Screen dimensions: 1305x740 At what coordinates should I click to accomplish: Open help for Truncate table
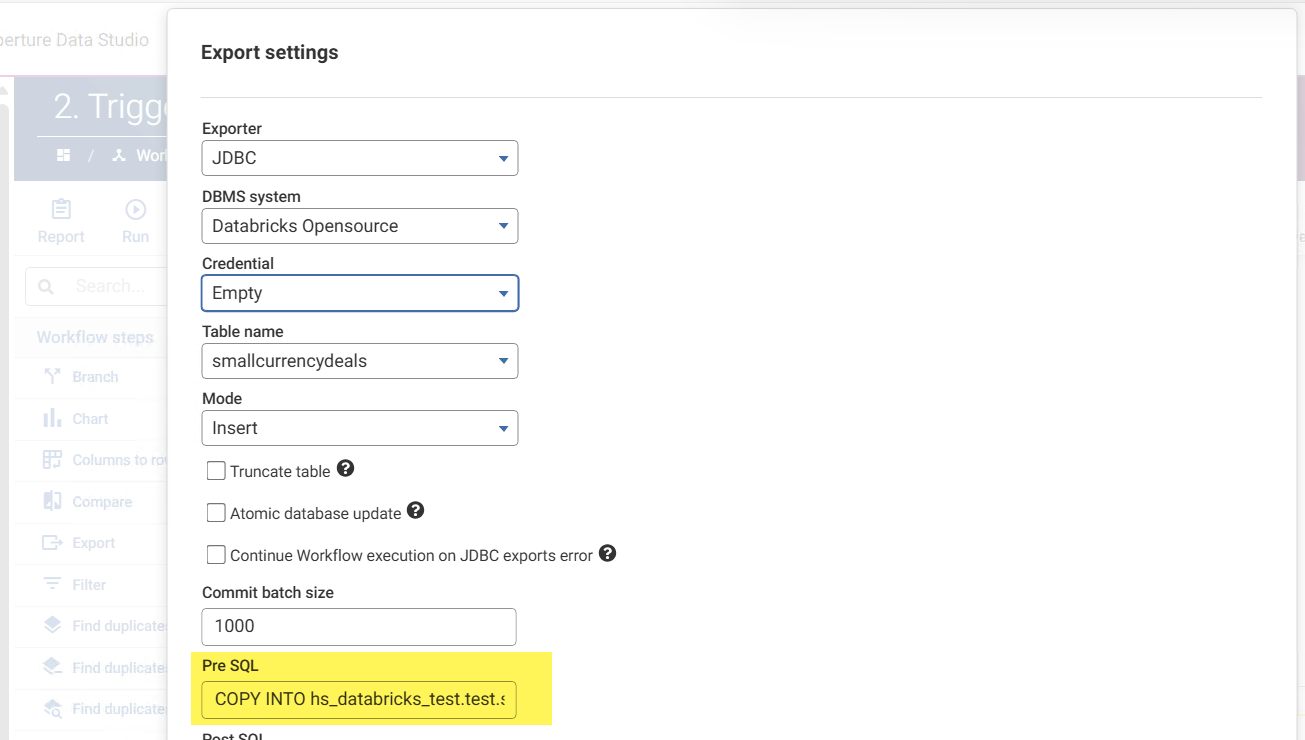click(x=346, y=468)
